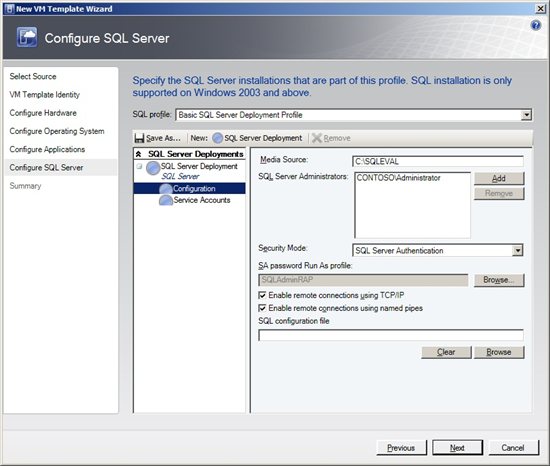Open the SQL profile dropdown

[526, 115]
